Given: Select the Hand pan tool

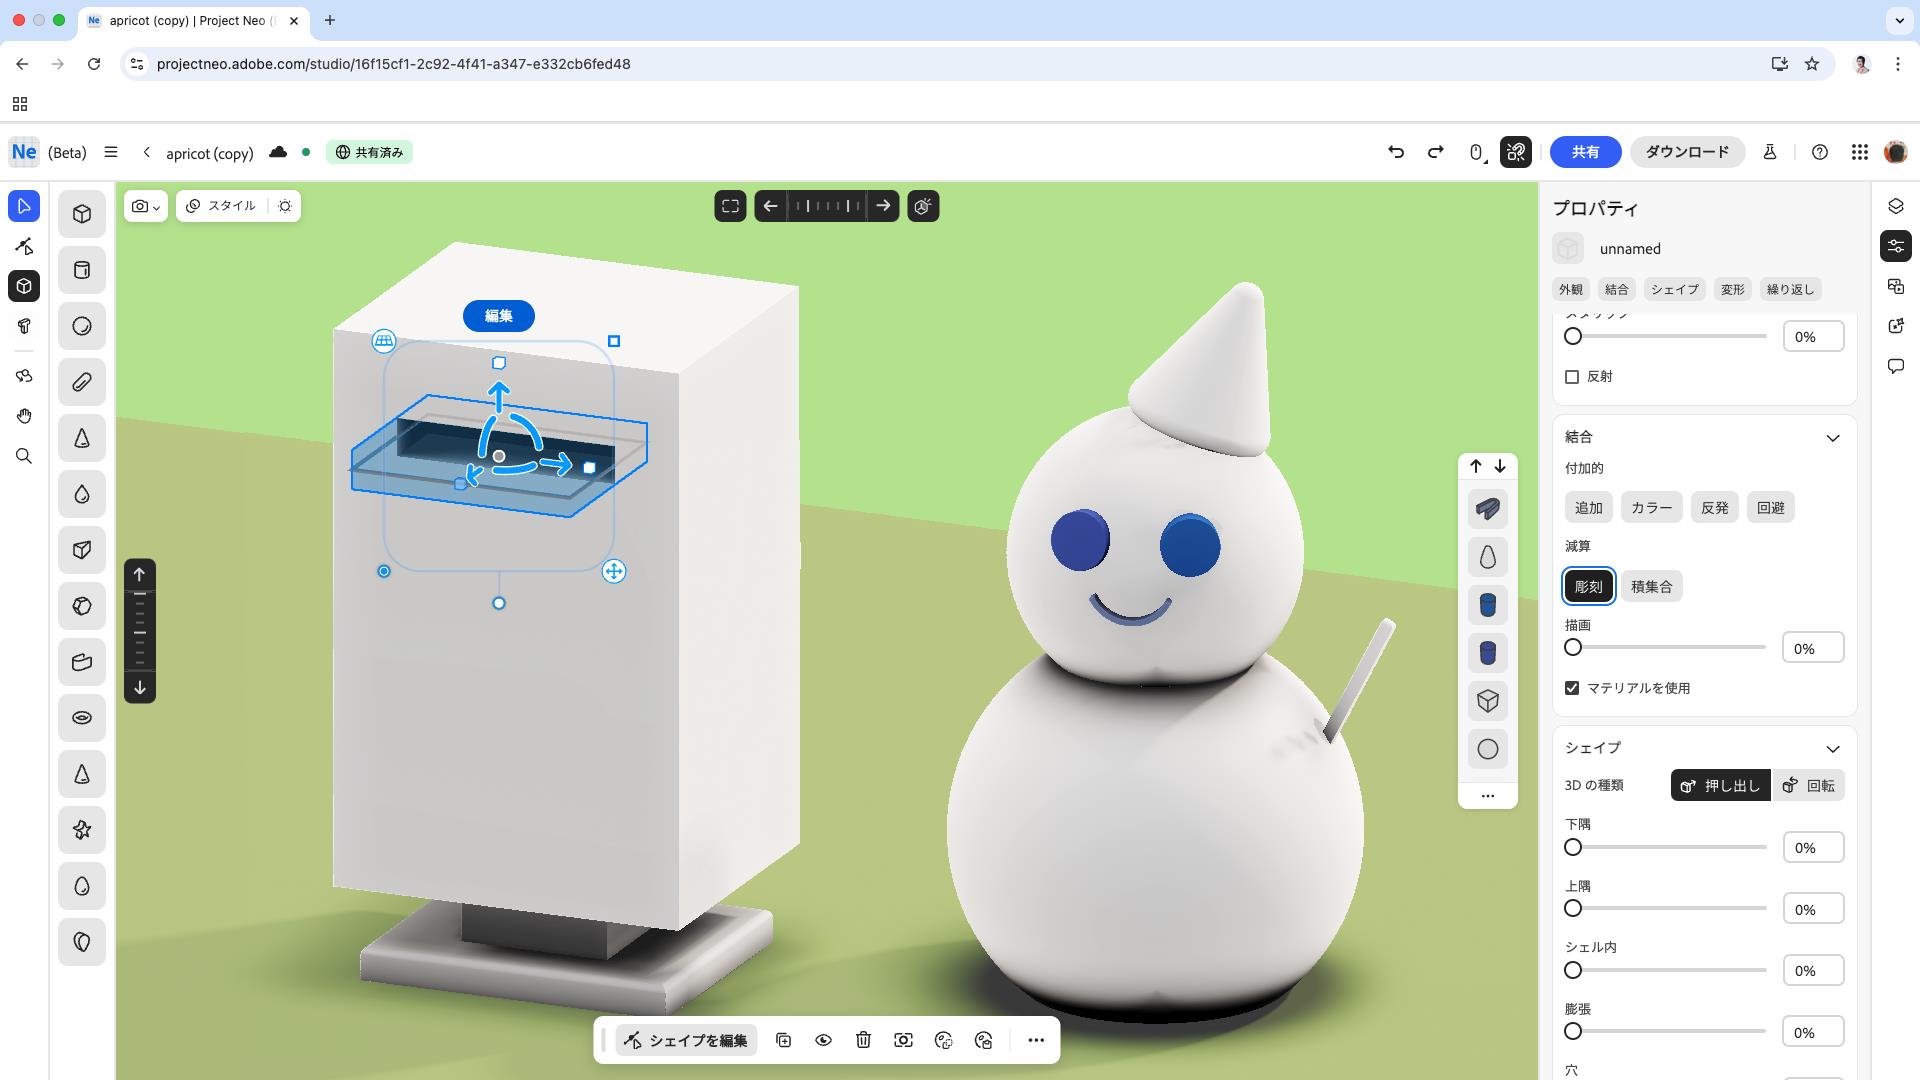Looking at the screenshot, I should click(x=24, y=416).
